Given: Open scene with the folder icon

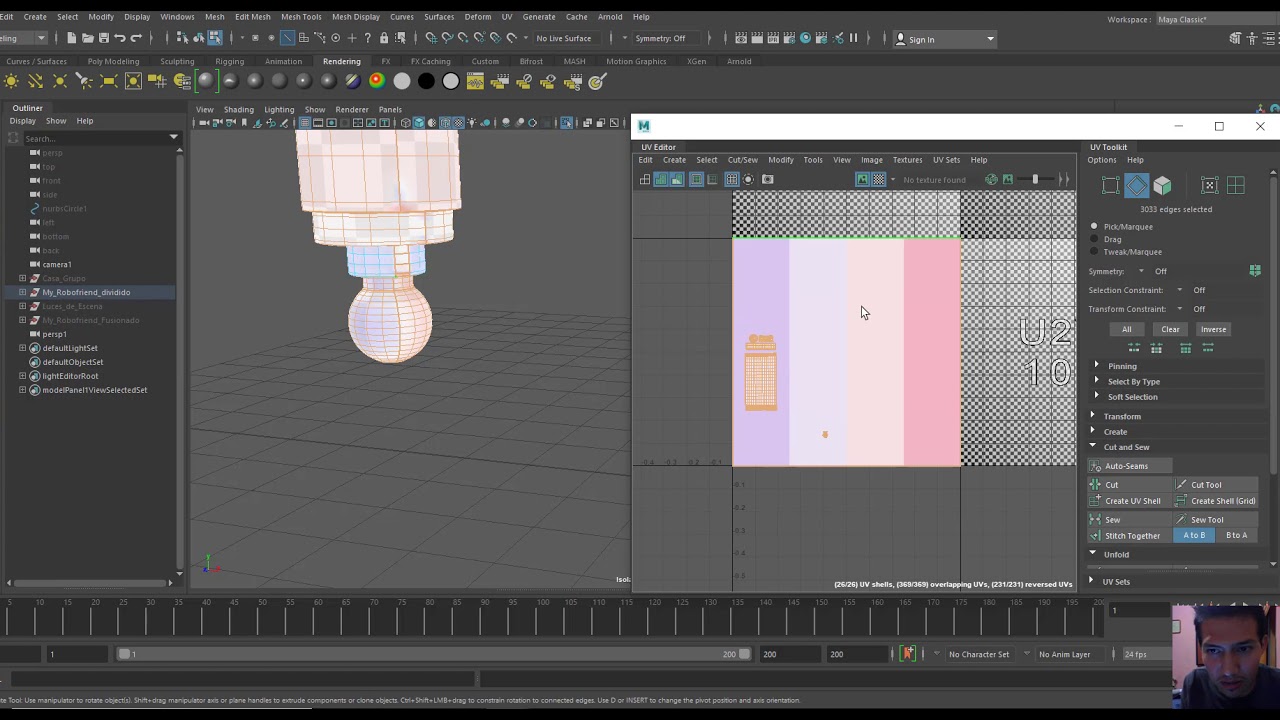Looking at the screenshot, I should click(88, 38).
